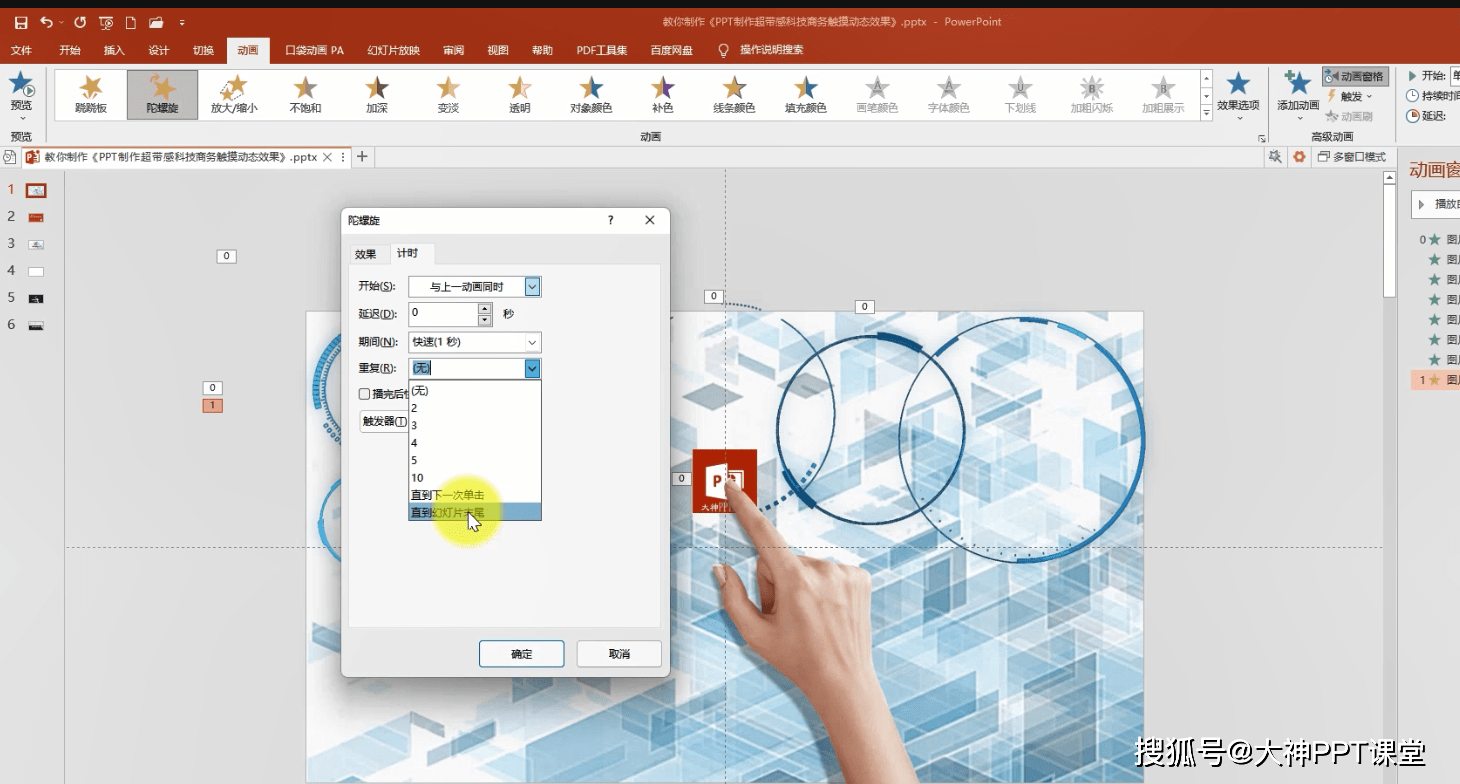The image size is (1460, 784).
Task: Apply the 对象颜色 object color animation
Action: click(591, 95)
